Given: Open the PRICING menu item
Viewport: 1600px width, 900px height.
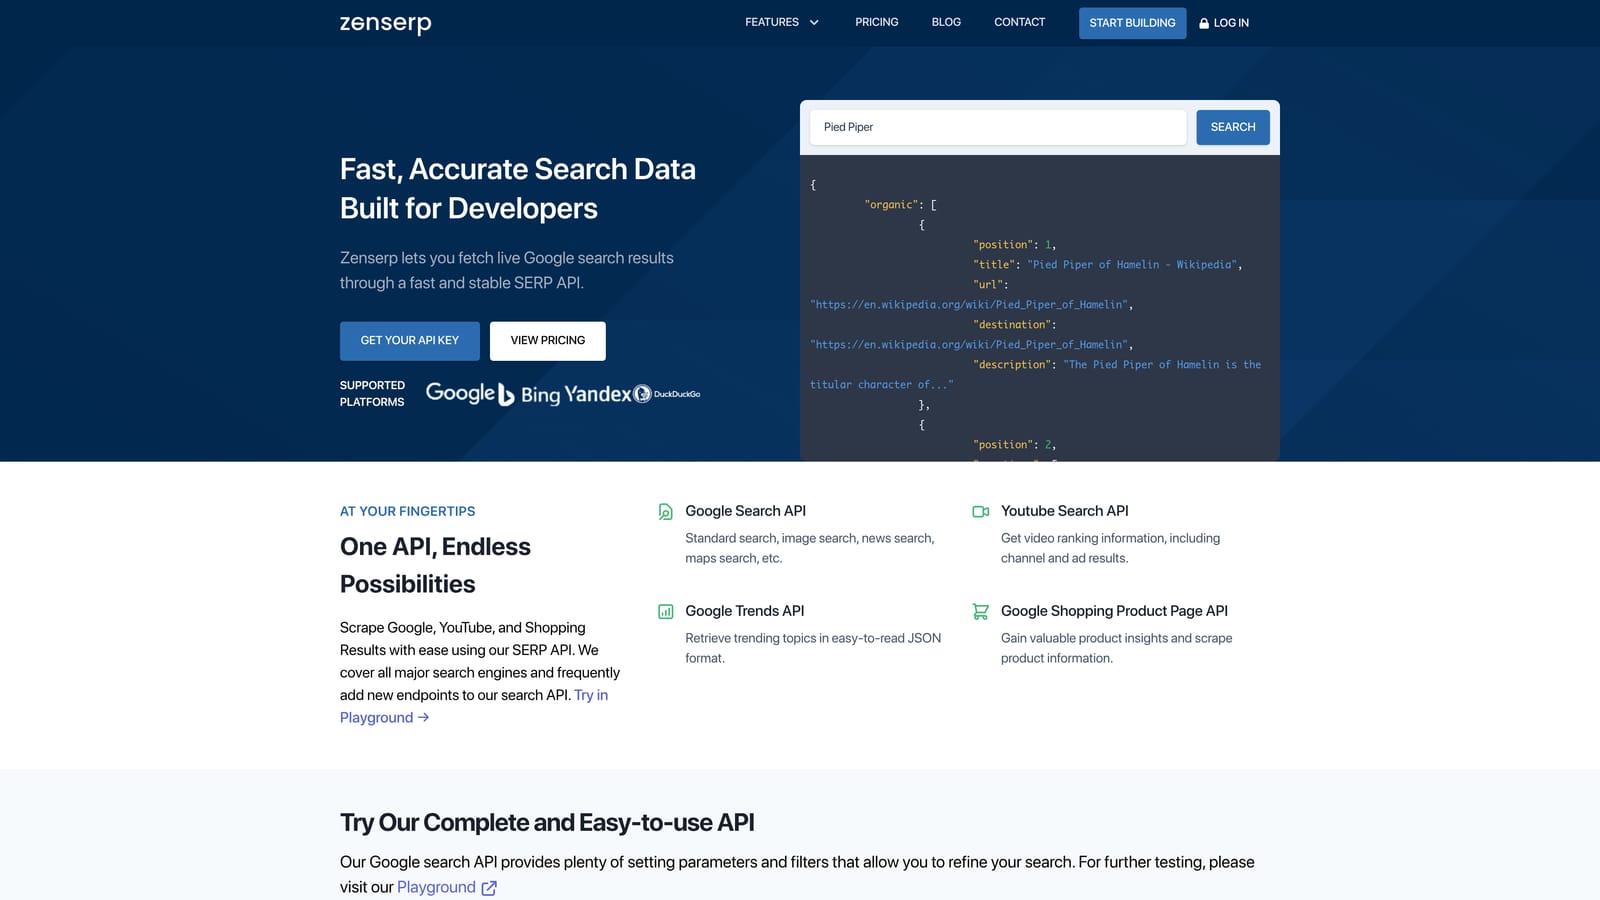Looking at the screenshot, I should pos(877,22).
